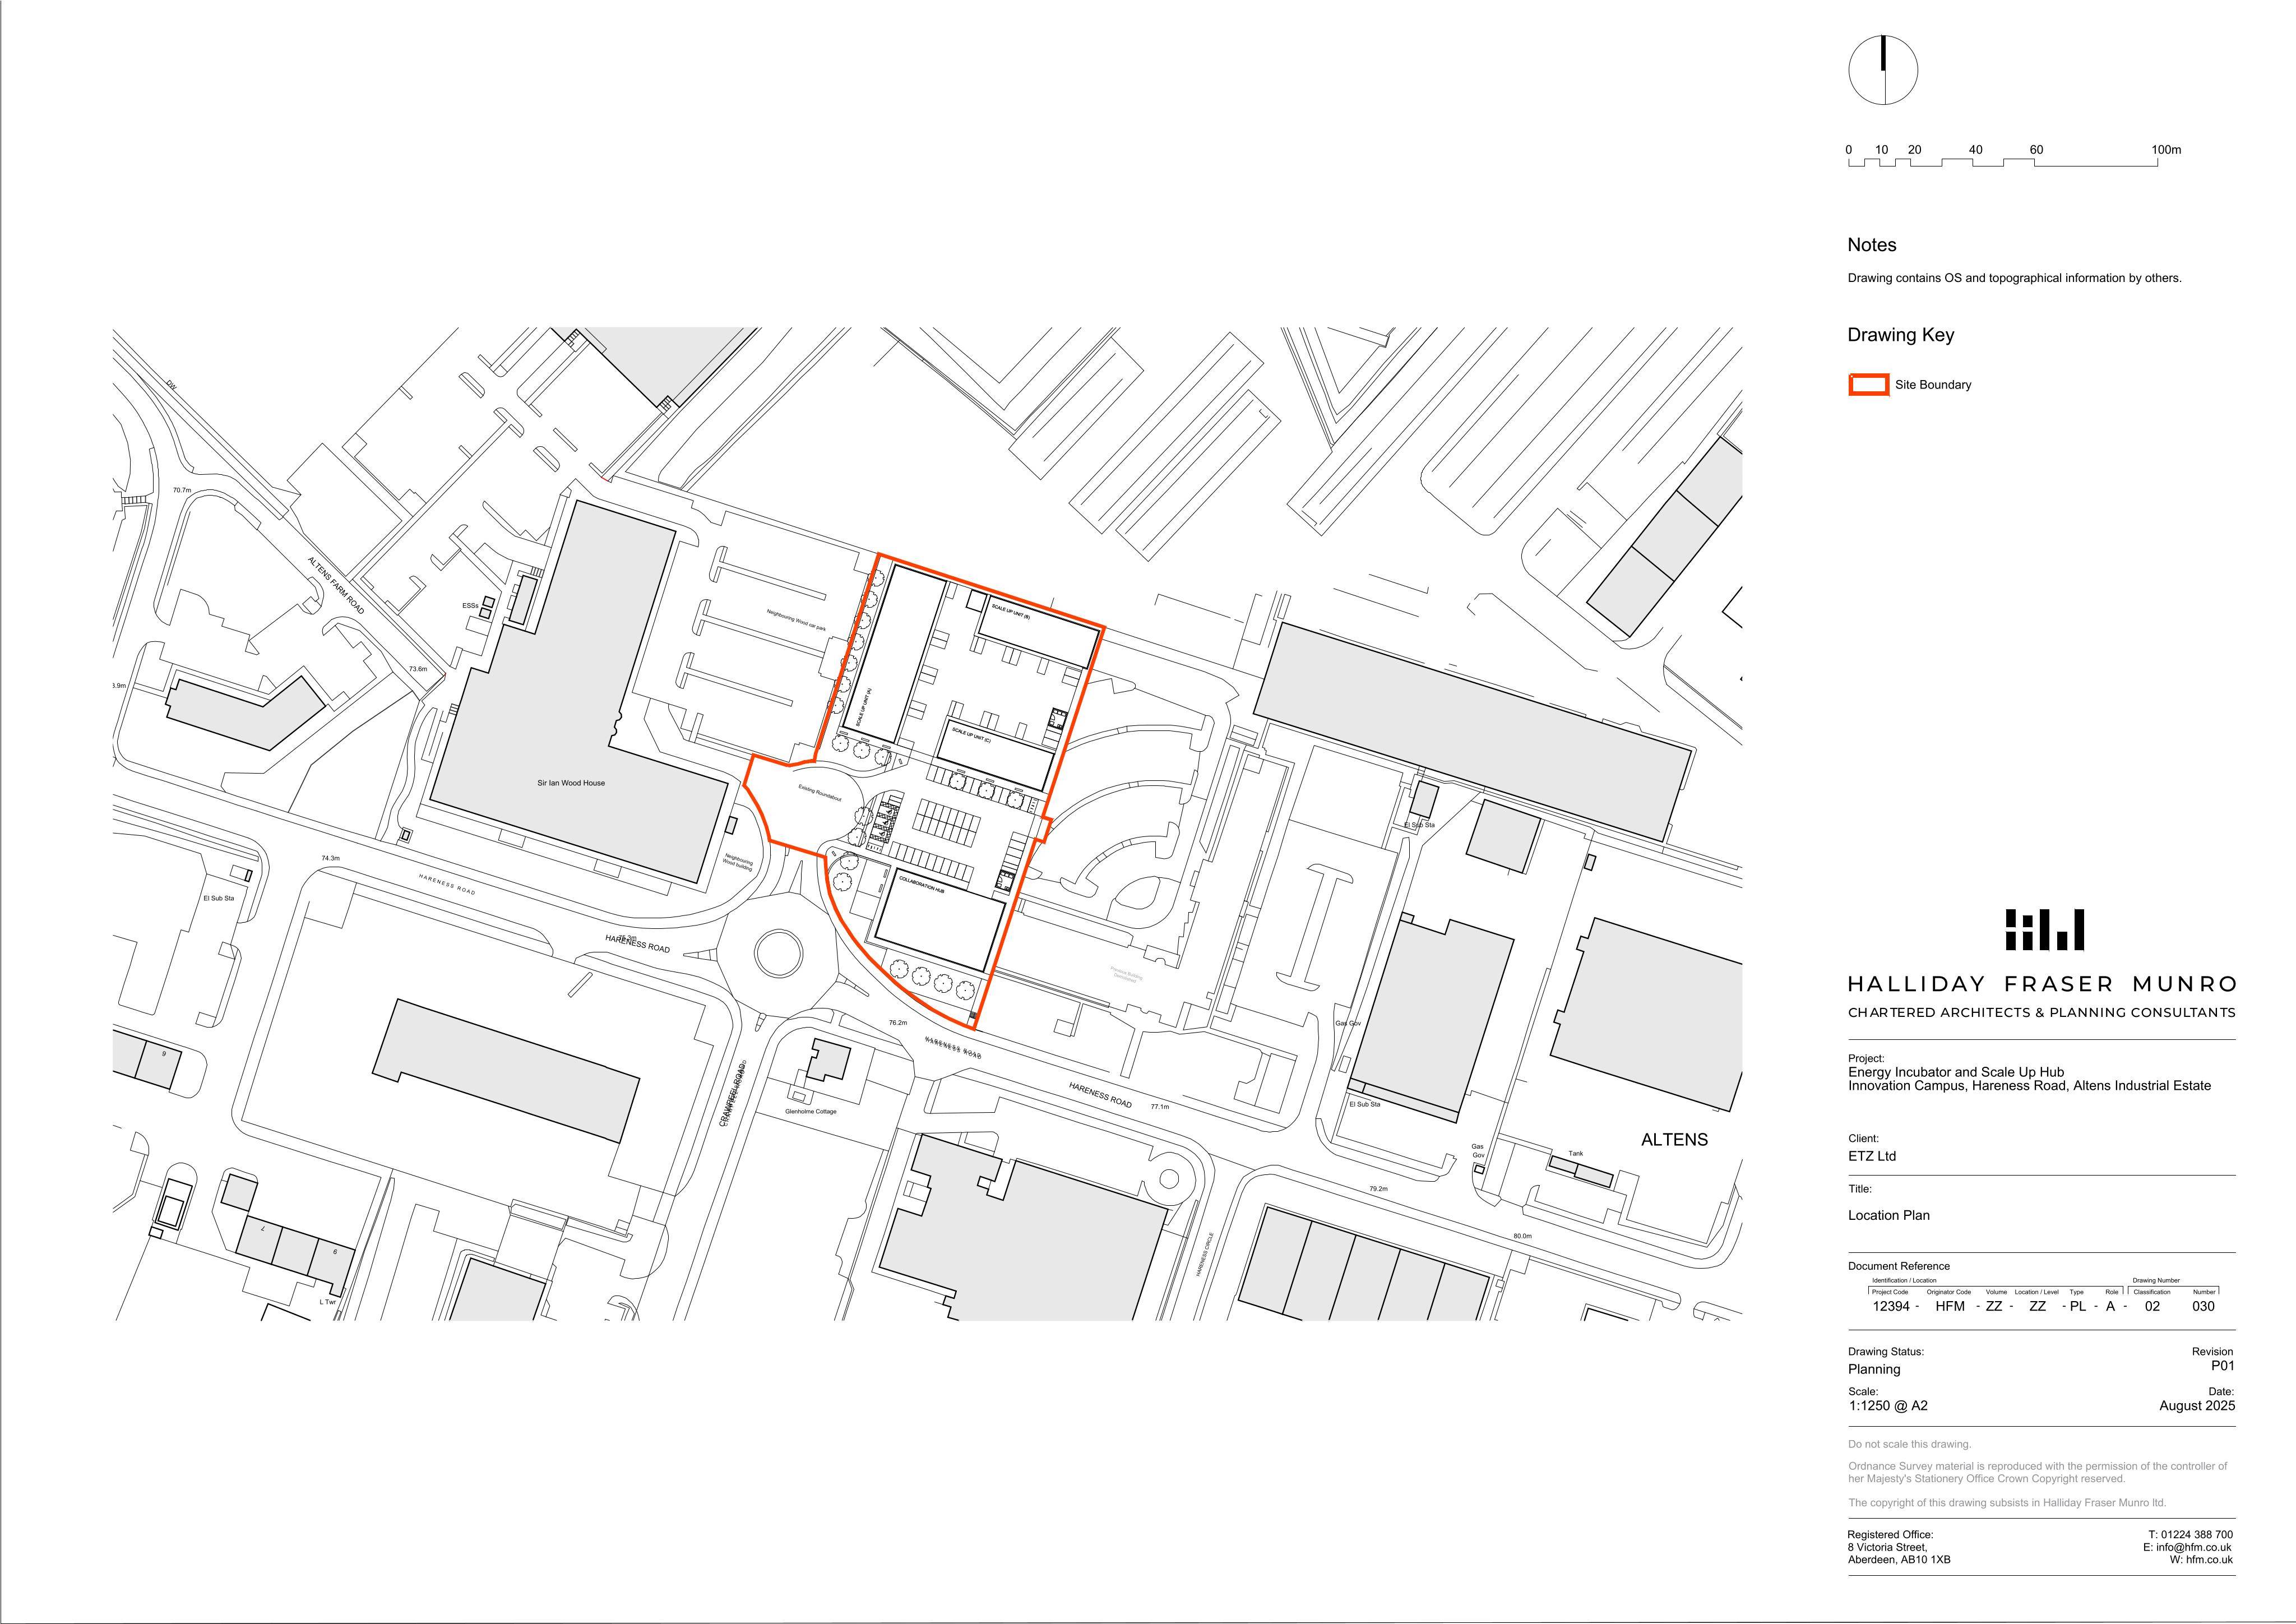The image size is (2296, 1624).
Task: Click drawing status 'Planning'
Action: (1874, 1370)
